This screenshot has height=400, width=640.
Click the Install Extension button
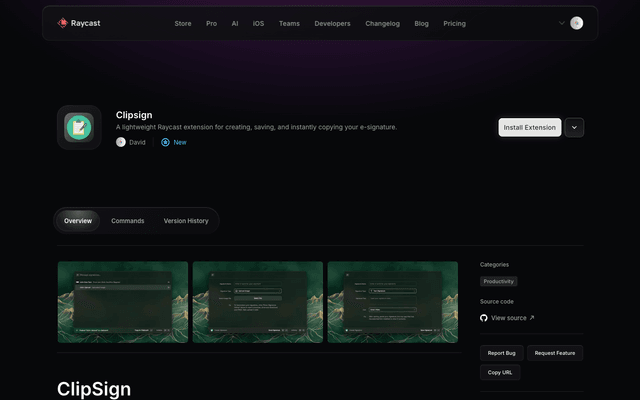tap(529, 127)
